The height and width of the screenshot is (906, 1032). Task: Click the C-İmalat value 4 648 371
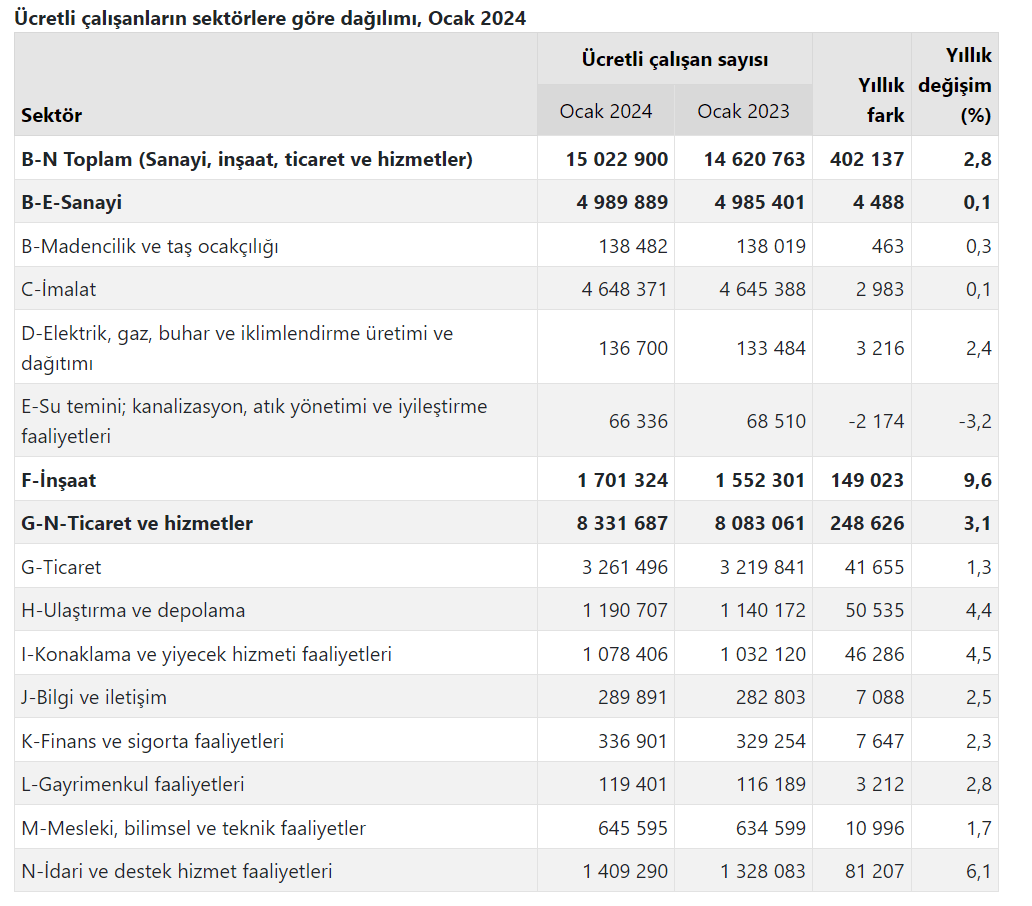(625, 290)
